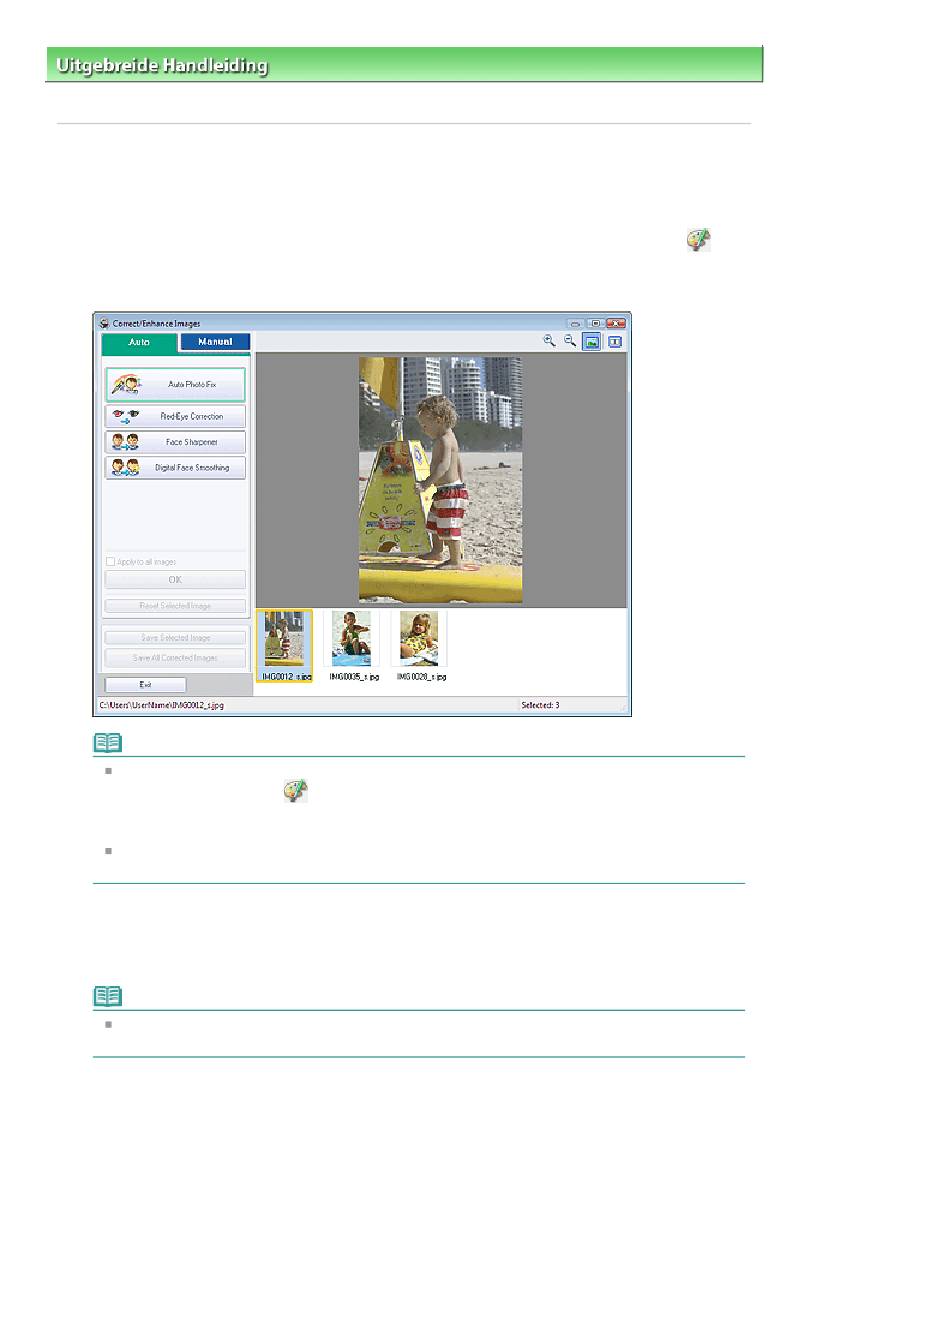Zoom in on the preview image
This screenshot has height=1344, width=950.
coord(549,341)
